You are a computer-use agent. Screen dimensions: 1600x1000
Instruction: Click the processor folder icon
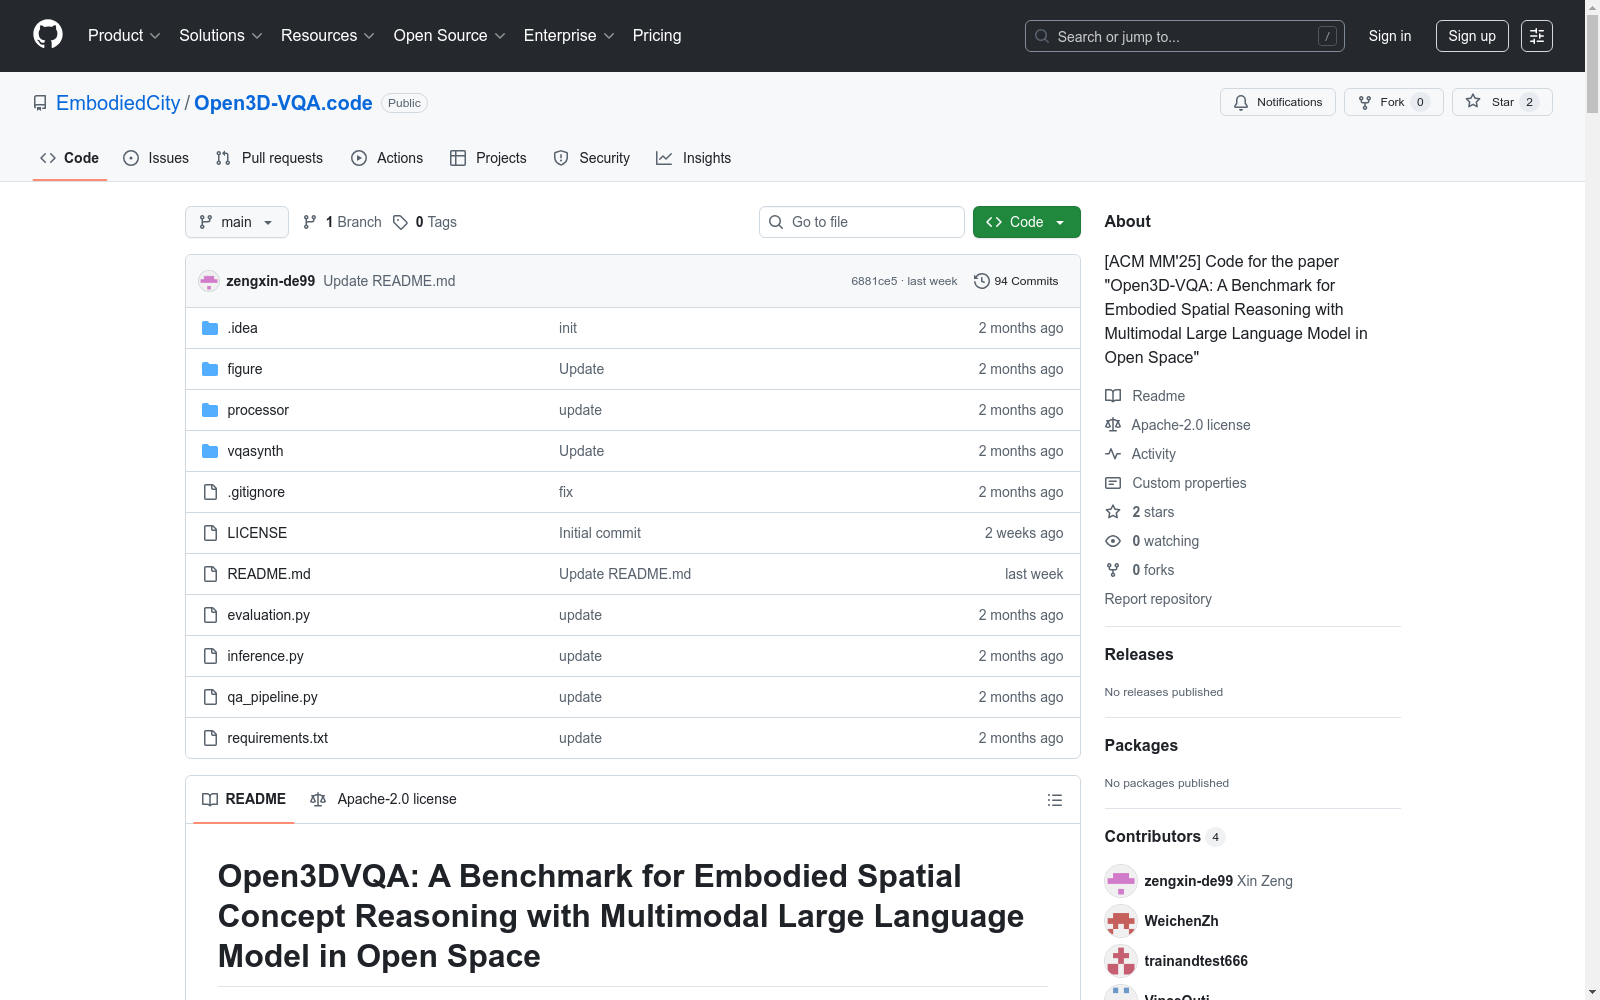coord(210,410)
